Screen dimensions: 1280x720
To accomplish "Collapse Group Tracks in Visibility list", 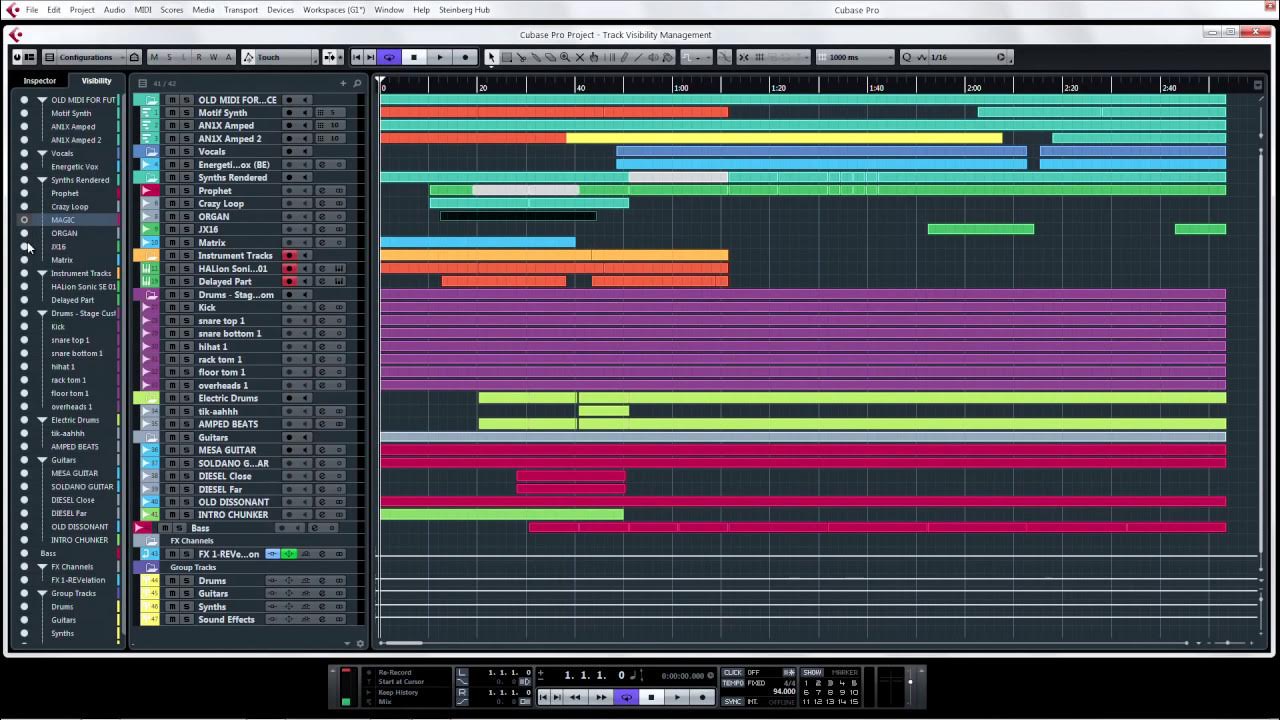I will point(42,593).
